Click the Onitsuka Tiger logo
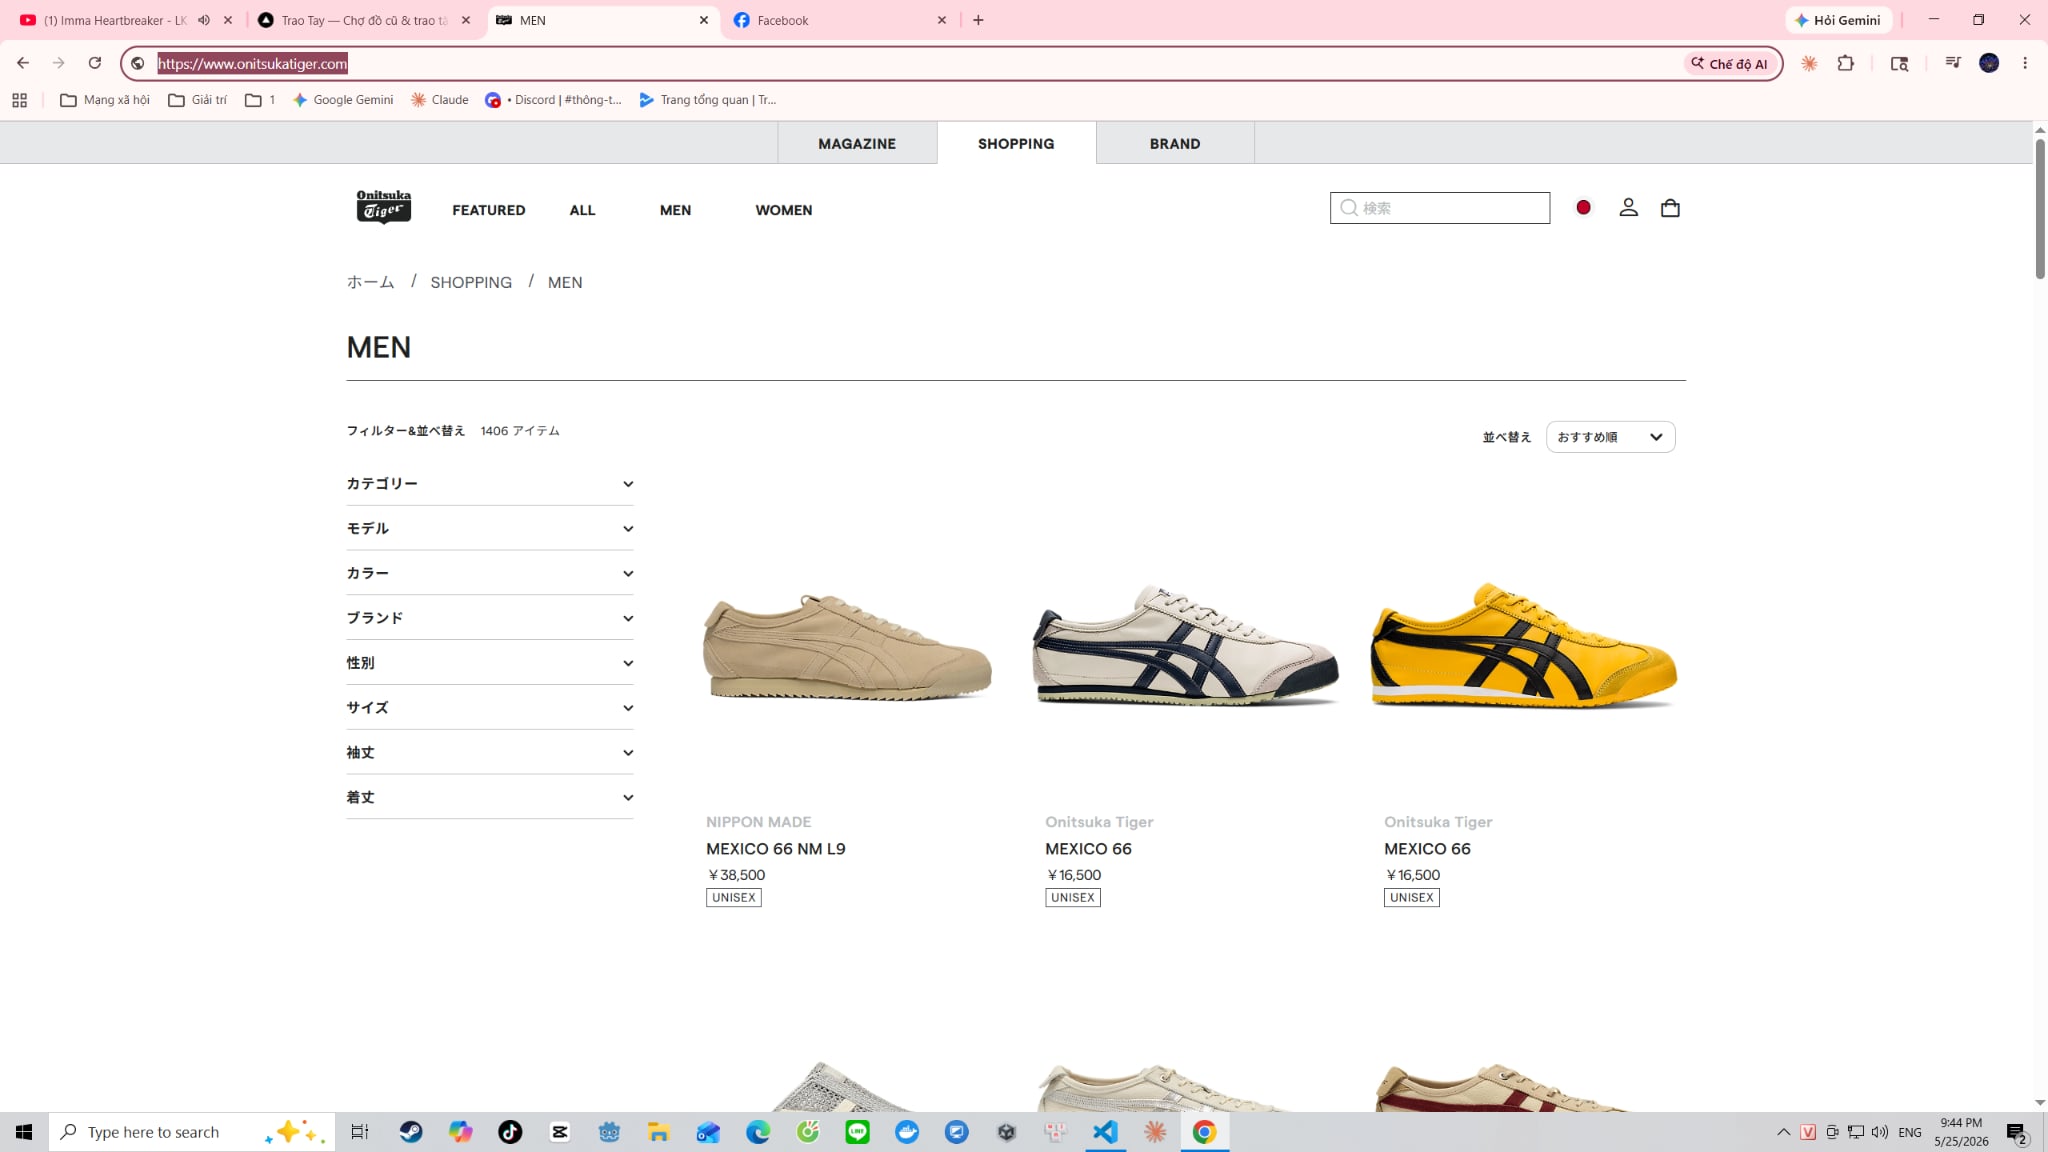Image resolution: width=2048 pixels, height=1152 pixels. tap(383, 207)
